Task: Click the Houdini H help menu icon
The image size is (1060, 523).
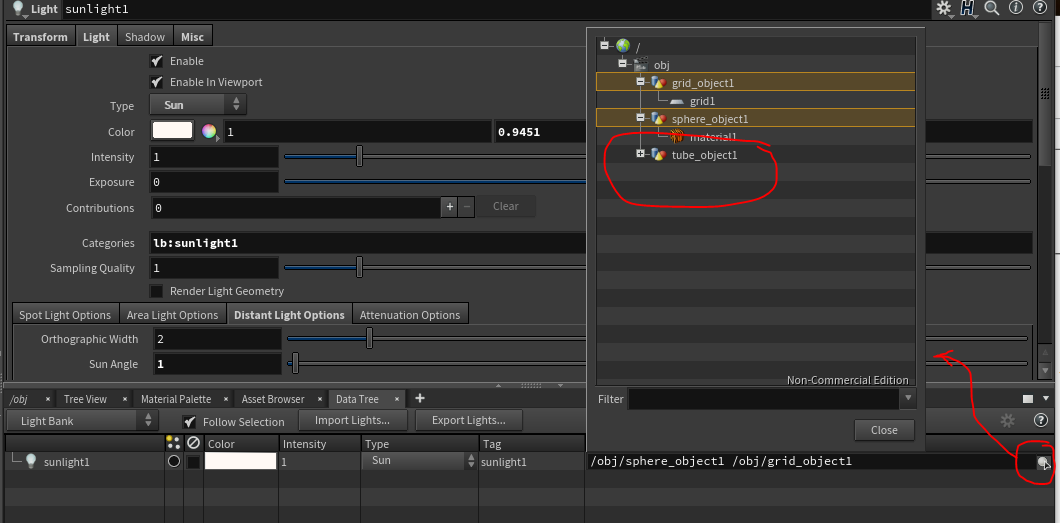Action: 968,8
